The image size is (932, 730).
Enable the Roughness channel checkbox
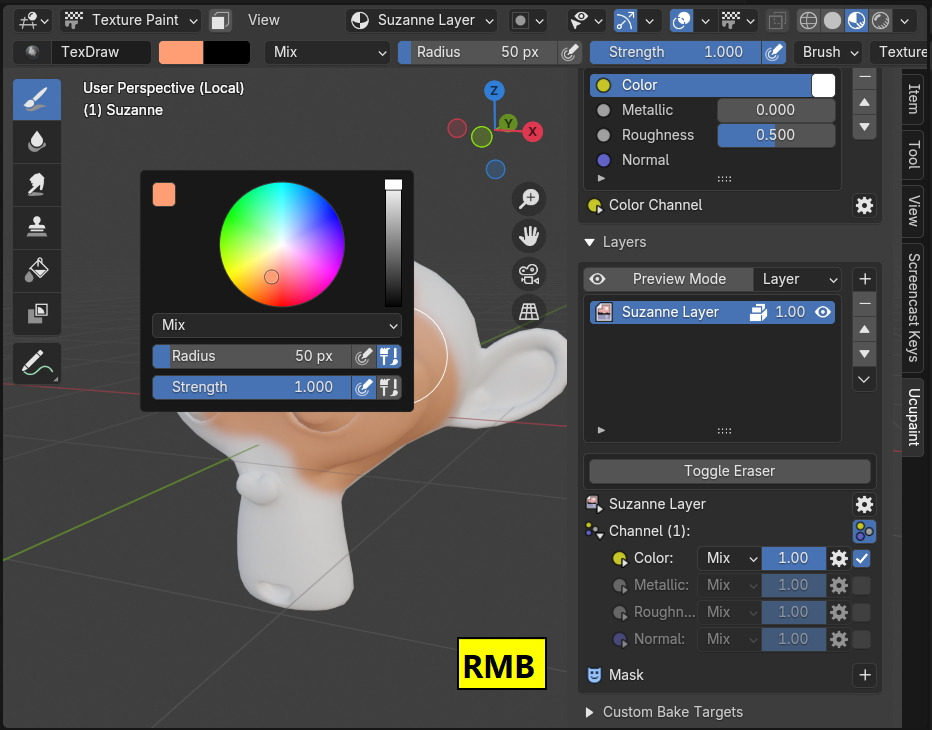point(861,612)
